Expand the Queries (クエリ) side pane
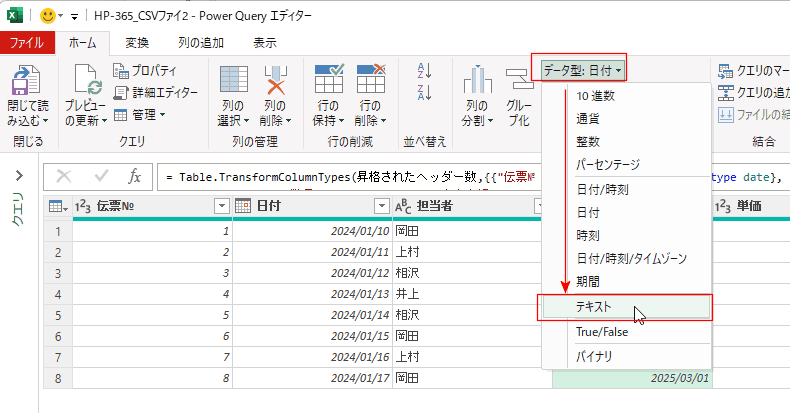 click(x=17, y=176)
